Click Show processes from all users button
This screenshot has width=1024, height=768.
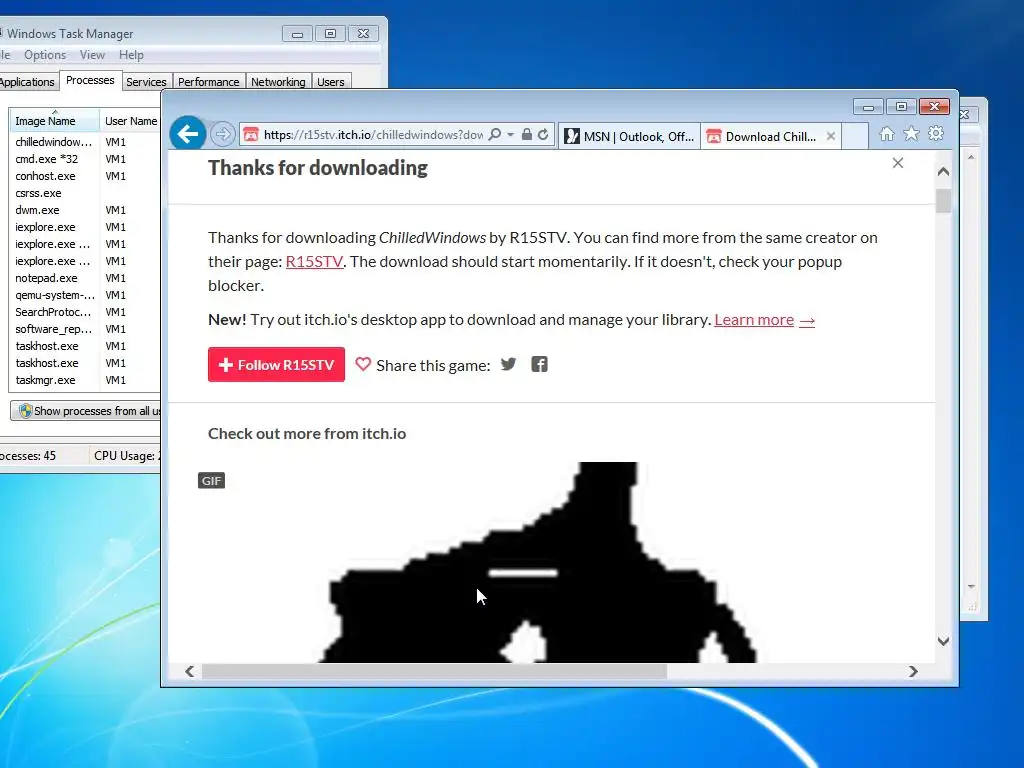86,411
